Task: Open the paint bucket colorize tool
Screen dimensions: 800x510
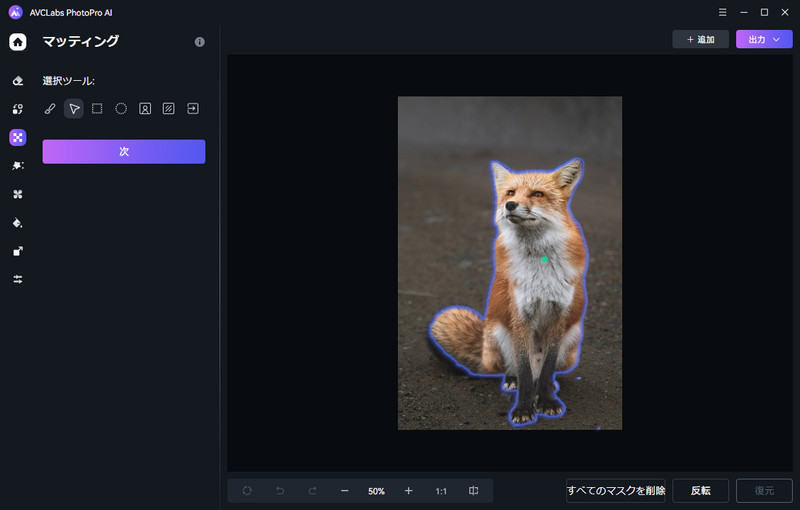Action: [18, 222]
